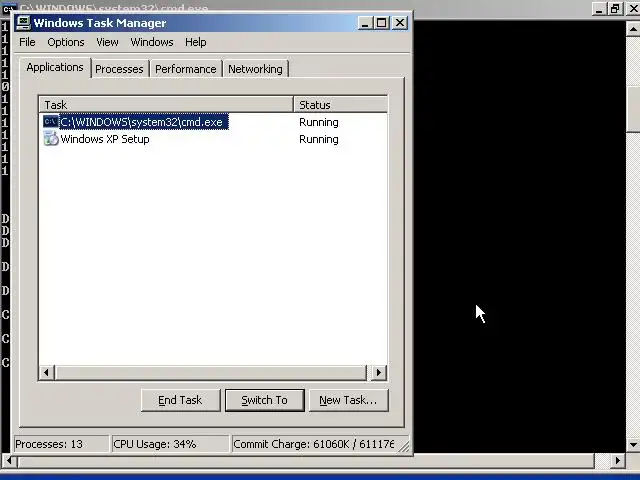This screenshot has width=640, height=480.
Task: Maximize the Windows Task Manager window
Action: point(381,23)
